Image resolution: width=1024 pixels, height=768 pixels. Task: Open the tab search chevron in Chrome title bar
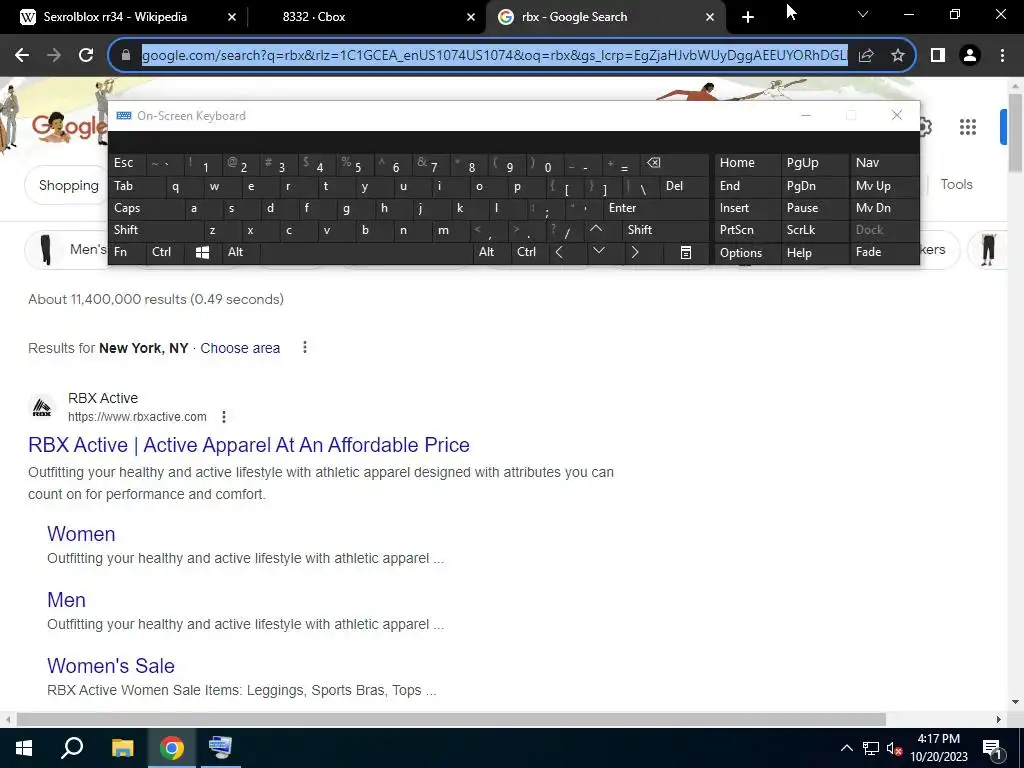[863, 14]
